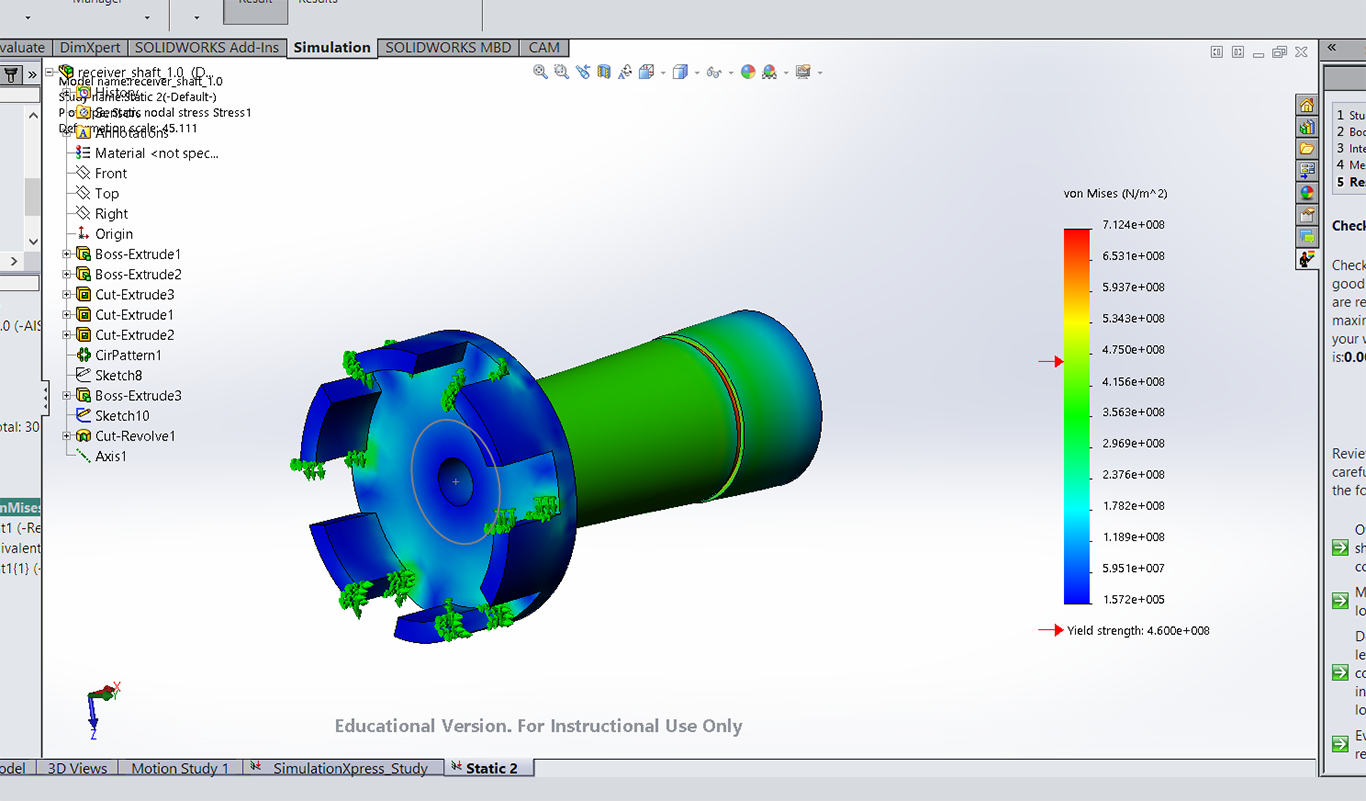Open the Motion Study 1 tab
This screenshot has width=1366, height=801.
click(x=180, y=768)
